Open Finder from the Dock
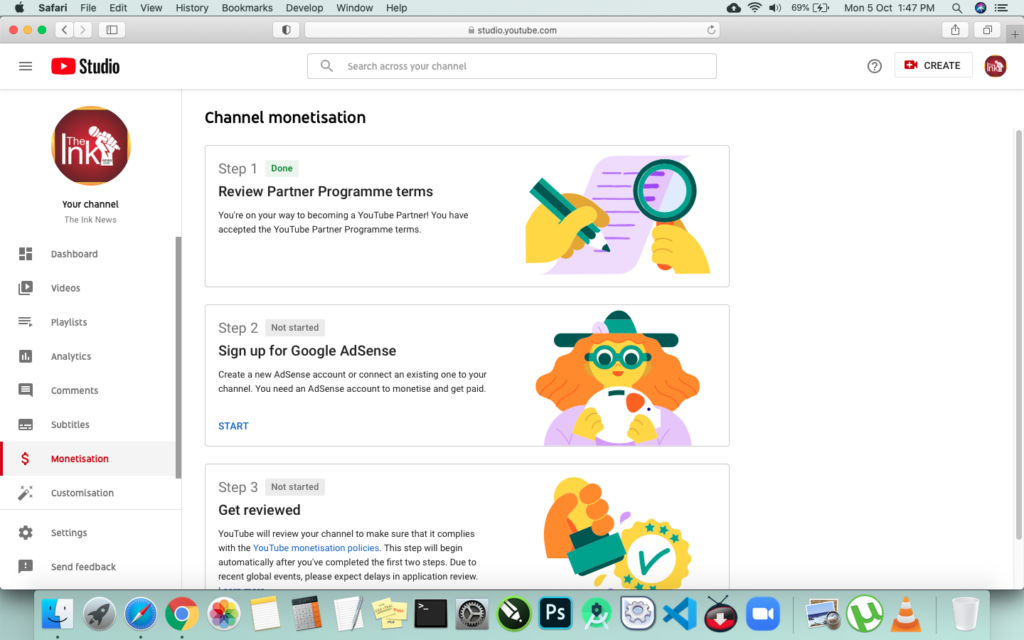 pyautogui.click(x=57, y=614)
